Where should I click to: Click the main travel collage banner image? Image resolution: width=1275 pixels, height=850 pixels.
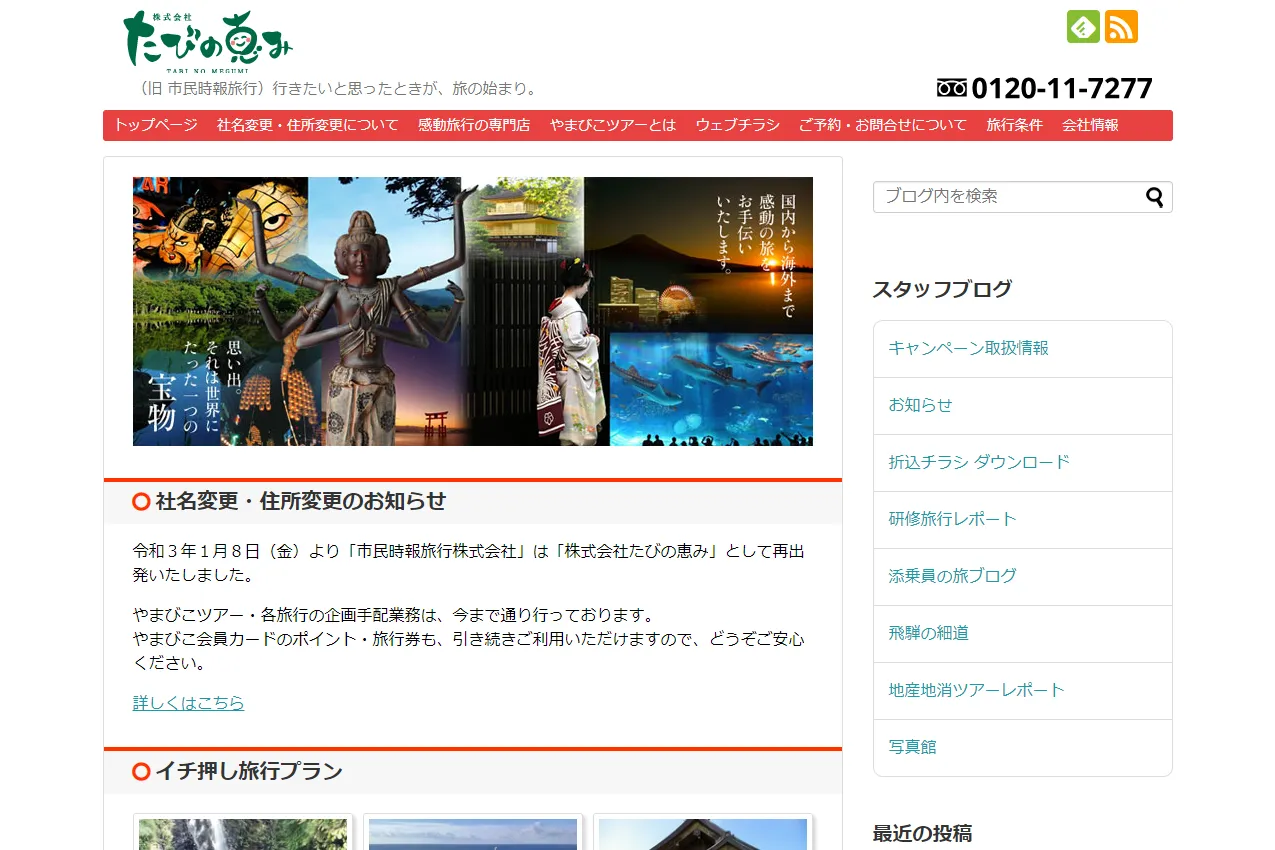click(473, 311)
